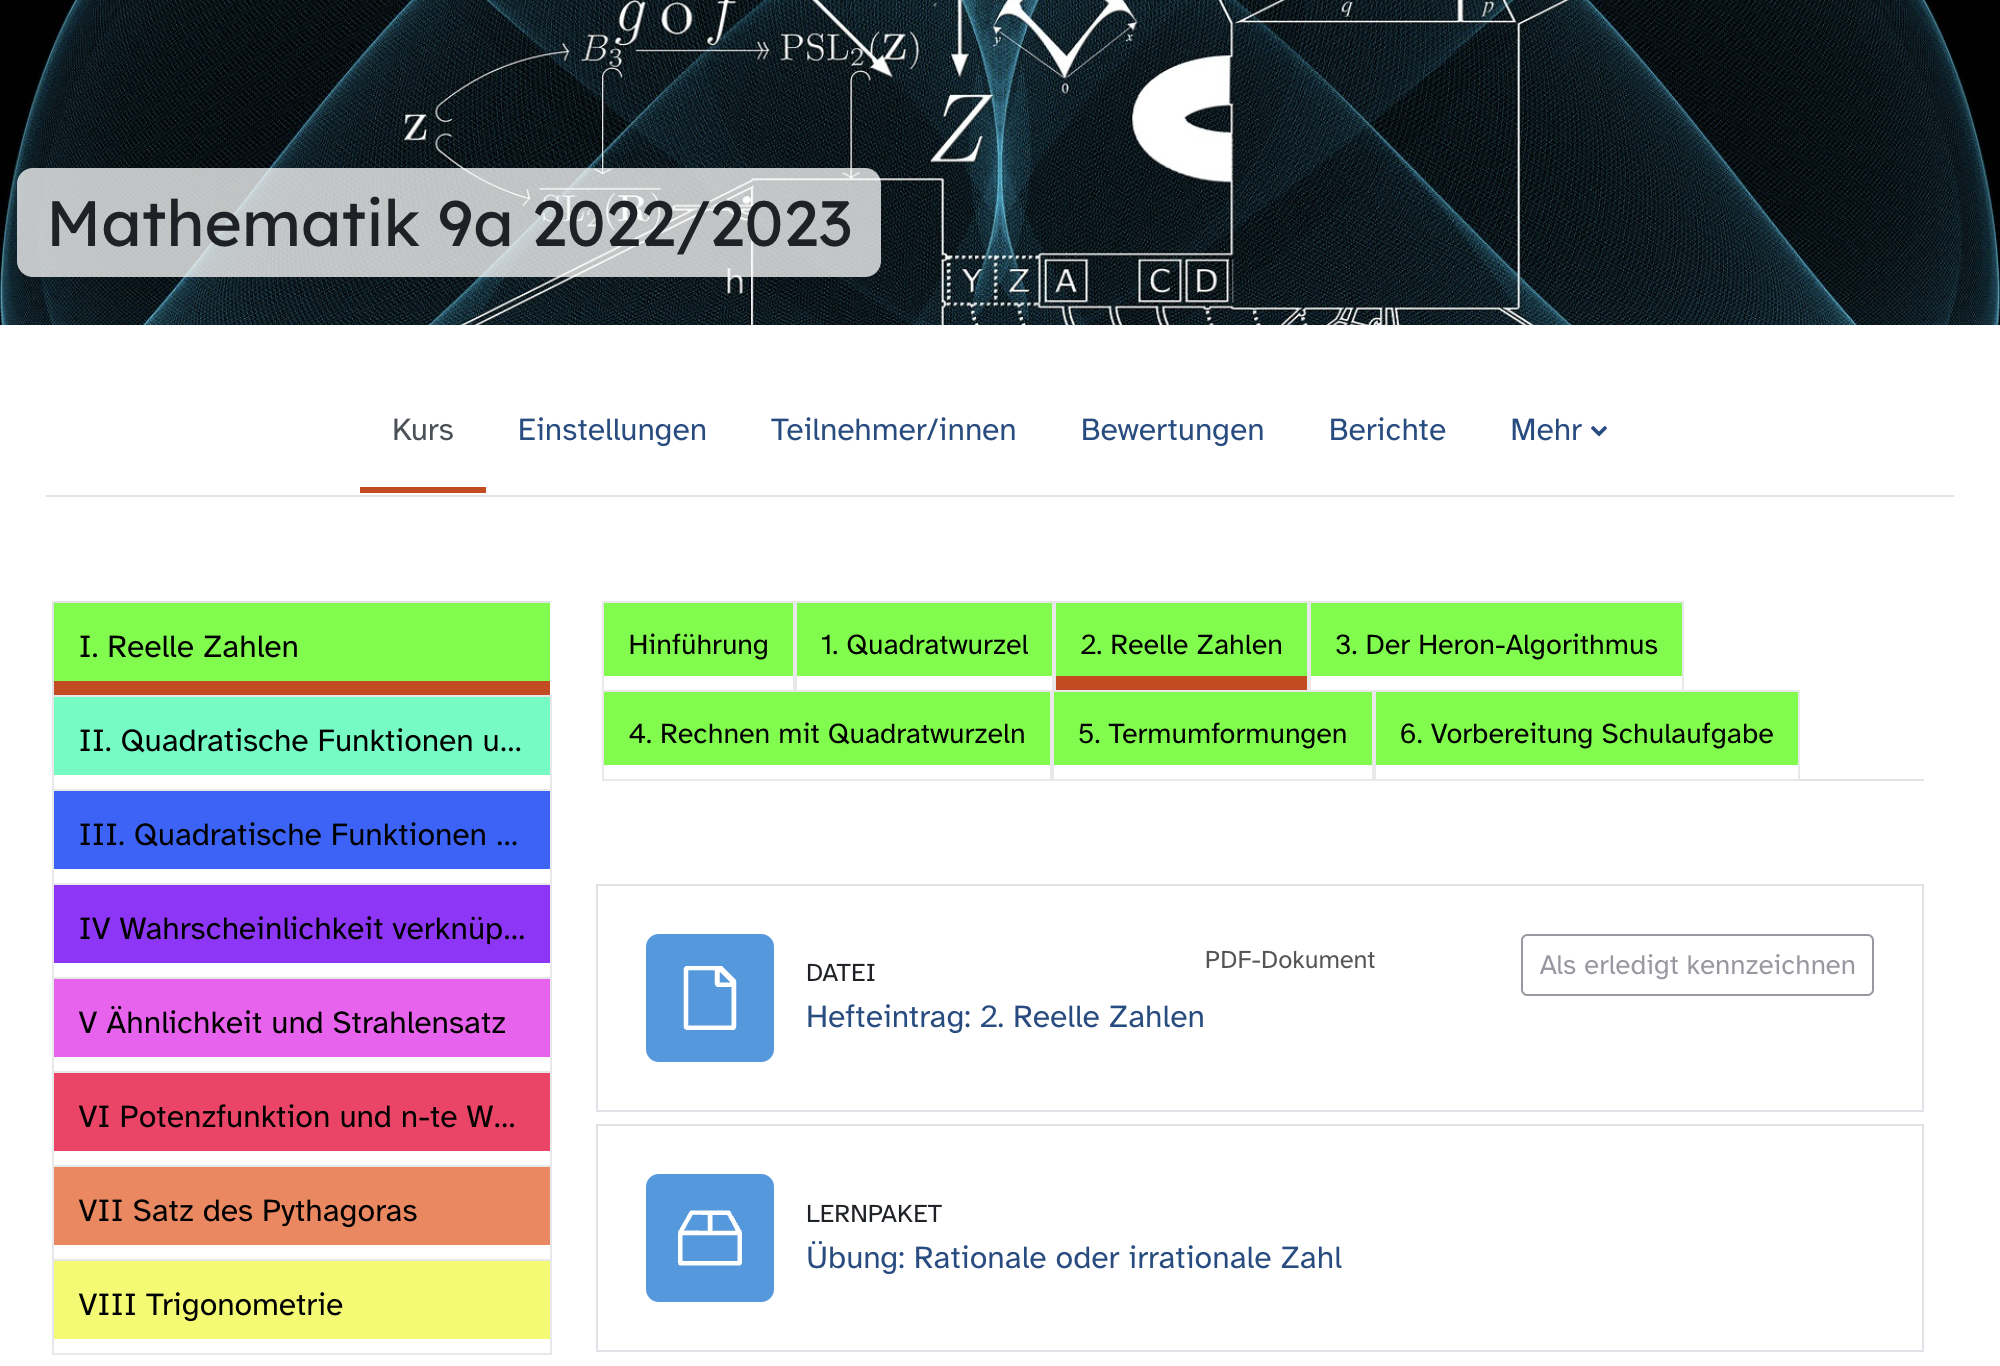Viewport: 2000px width, 1366px height.
Task: Switch to the Bewertungen tab
Action: pos(1172,430)
